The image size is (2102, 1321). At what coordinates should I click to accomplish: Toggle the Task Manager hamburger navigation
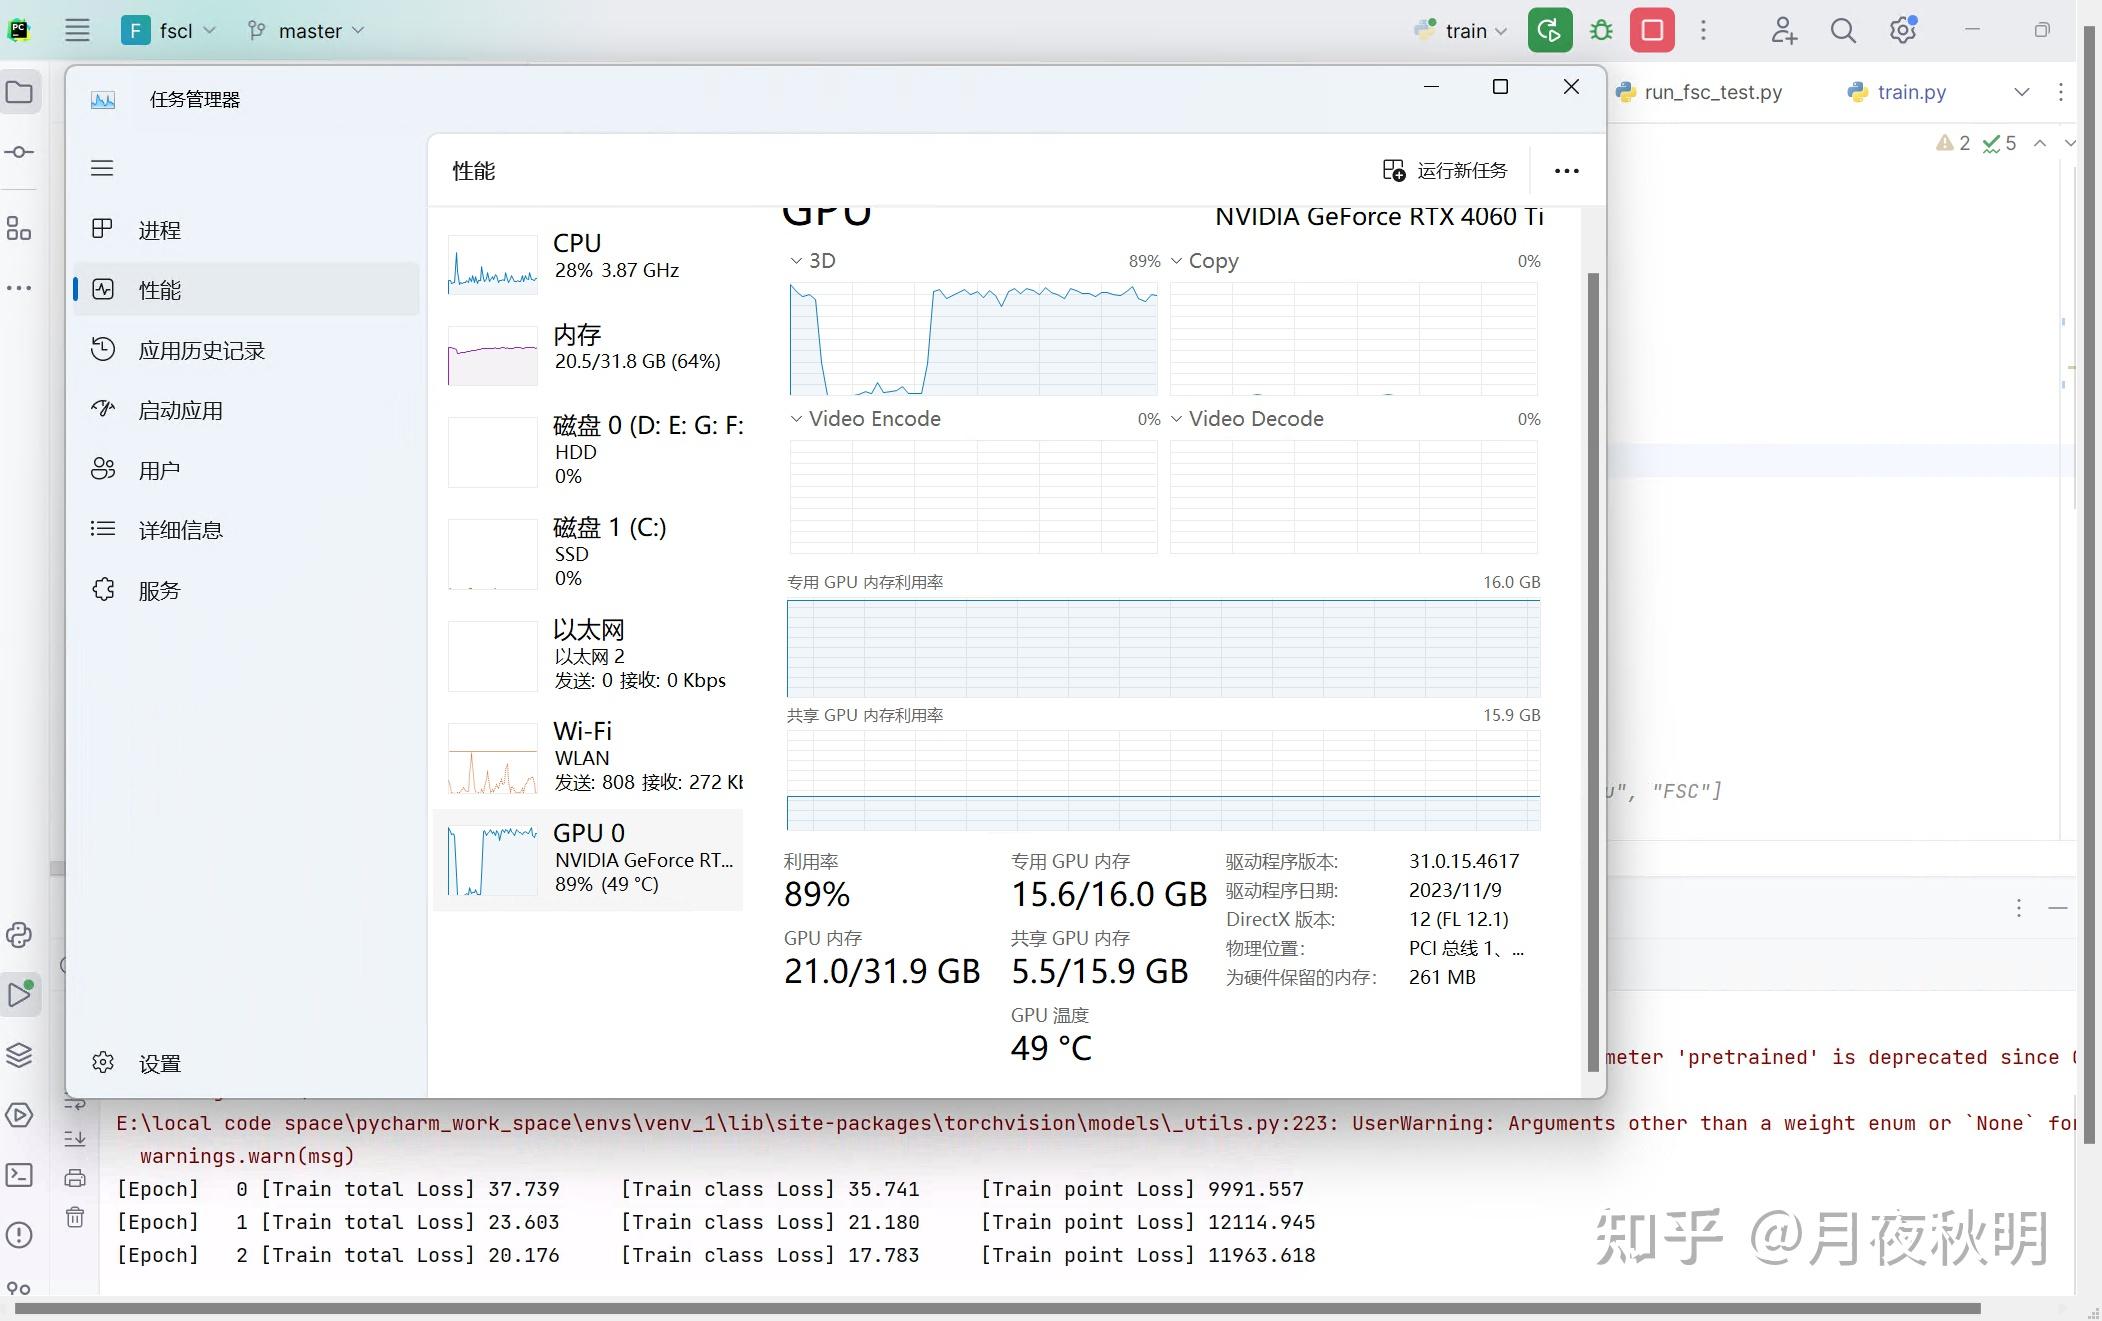pos(102,168)
